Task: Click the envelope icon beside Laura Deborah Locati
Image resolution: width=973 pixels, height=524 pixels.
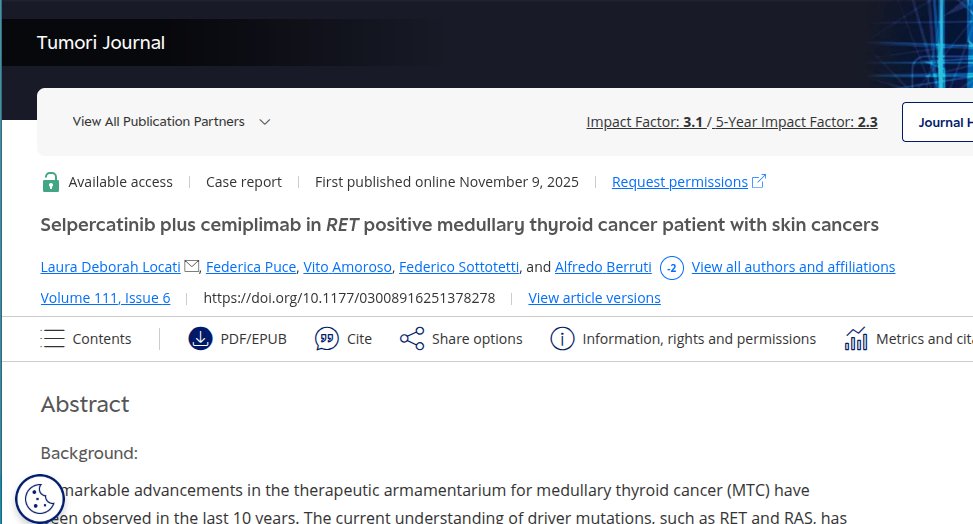Action: 192,266
